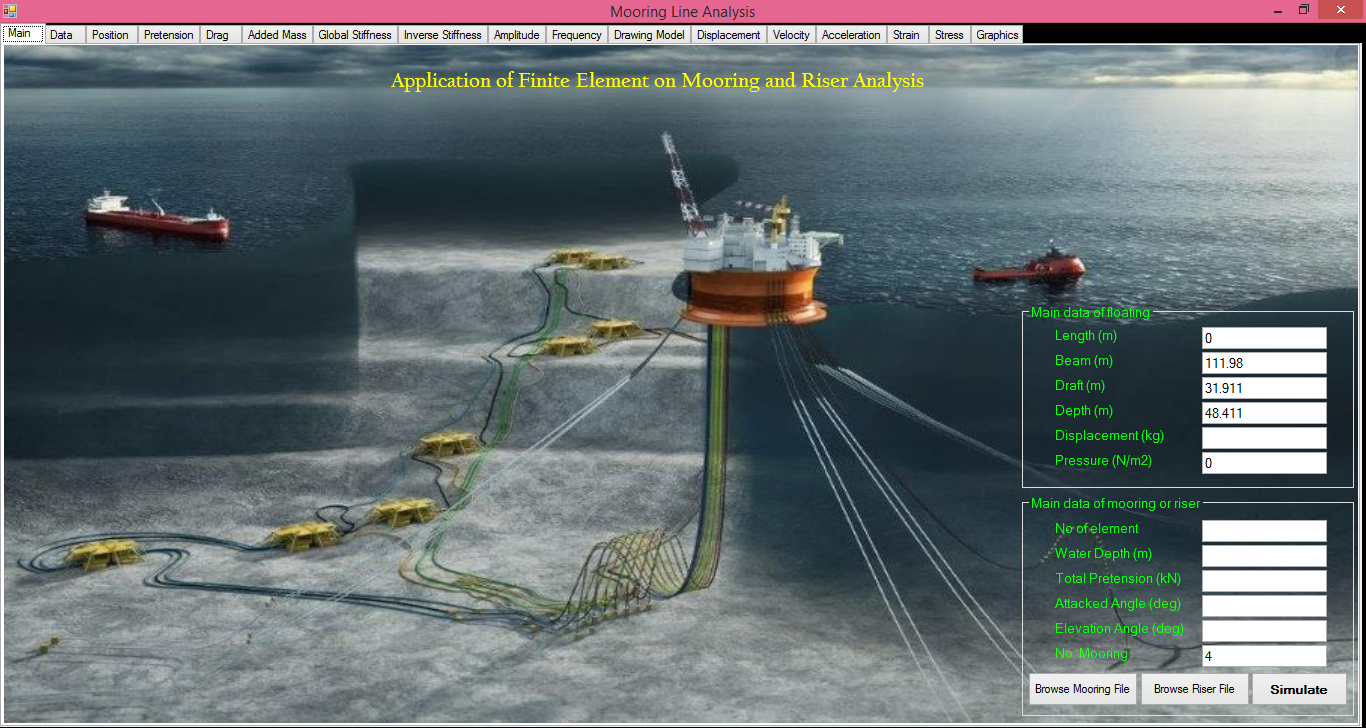Select the No of element field

coord(1264,531)
